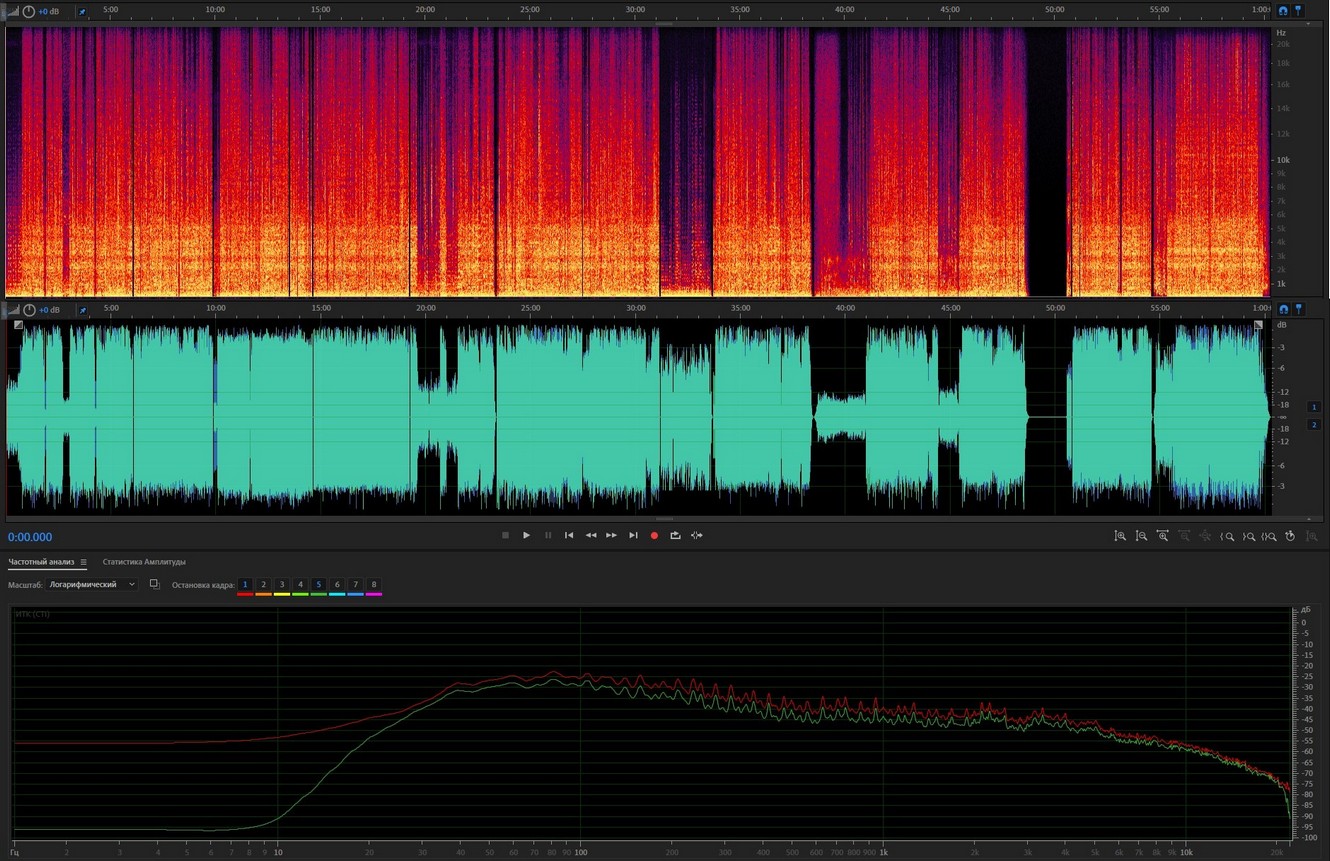Click hold frame button 1
Screen dimensions: 1330x861
point(245,584)
